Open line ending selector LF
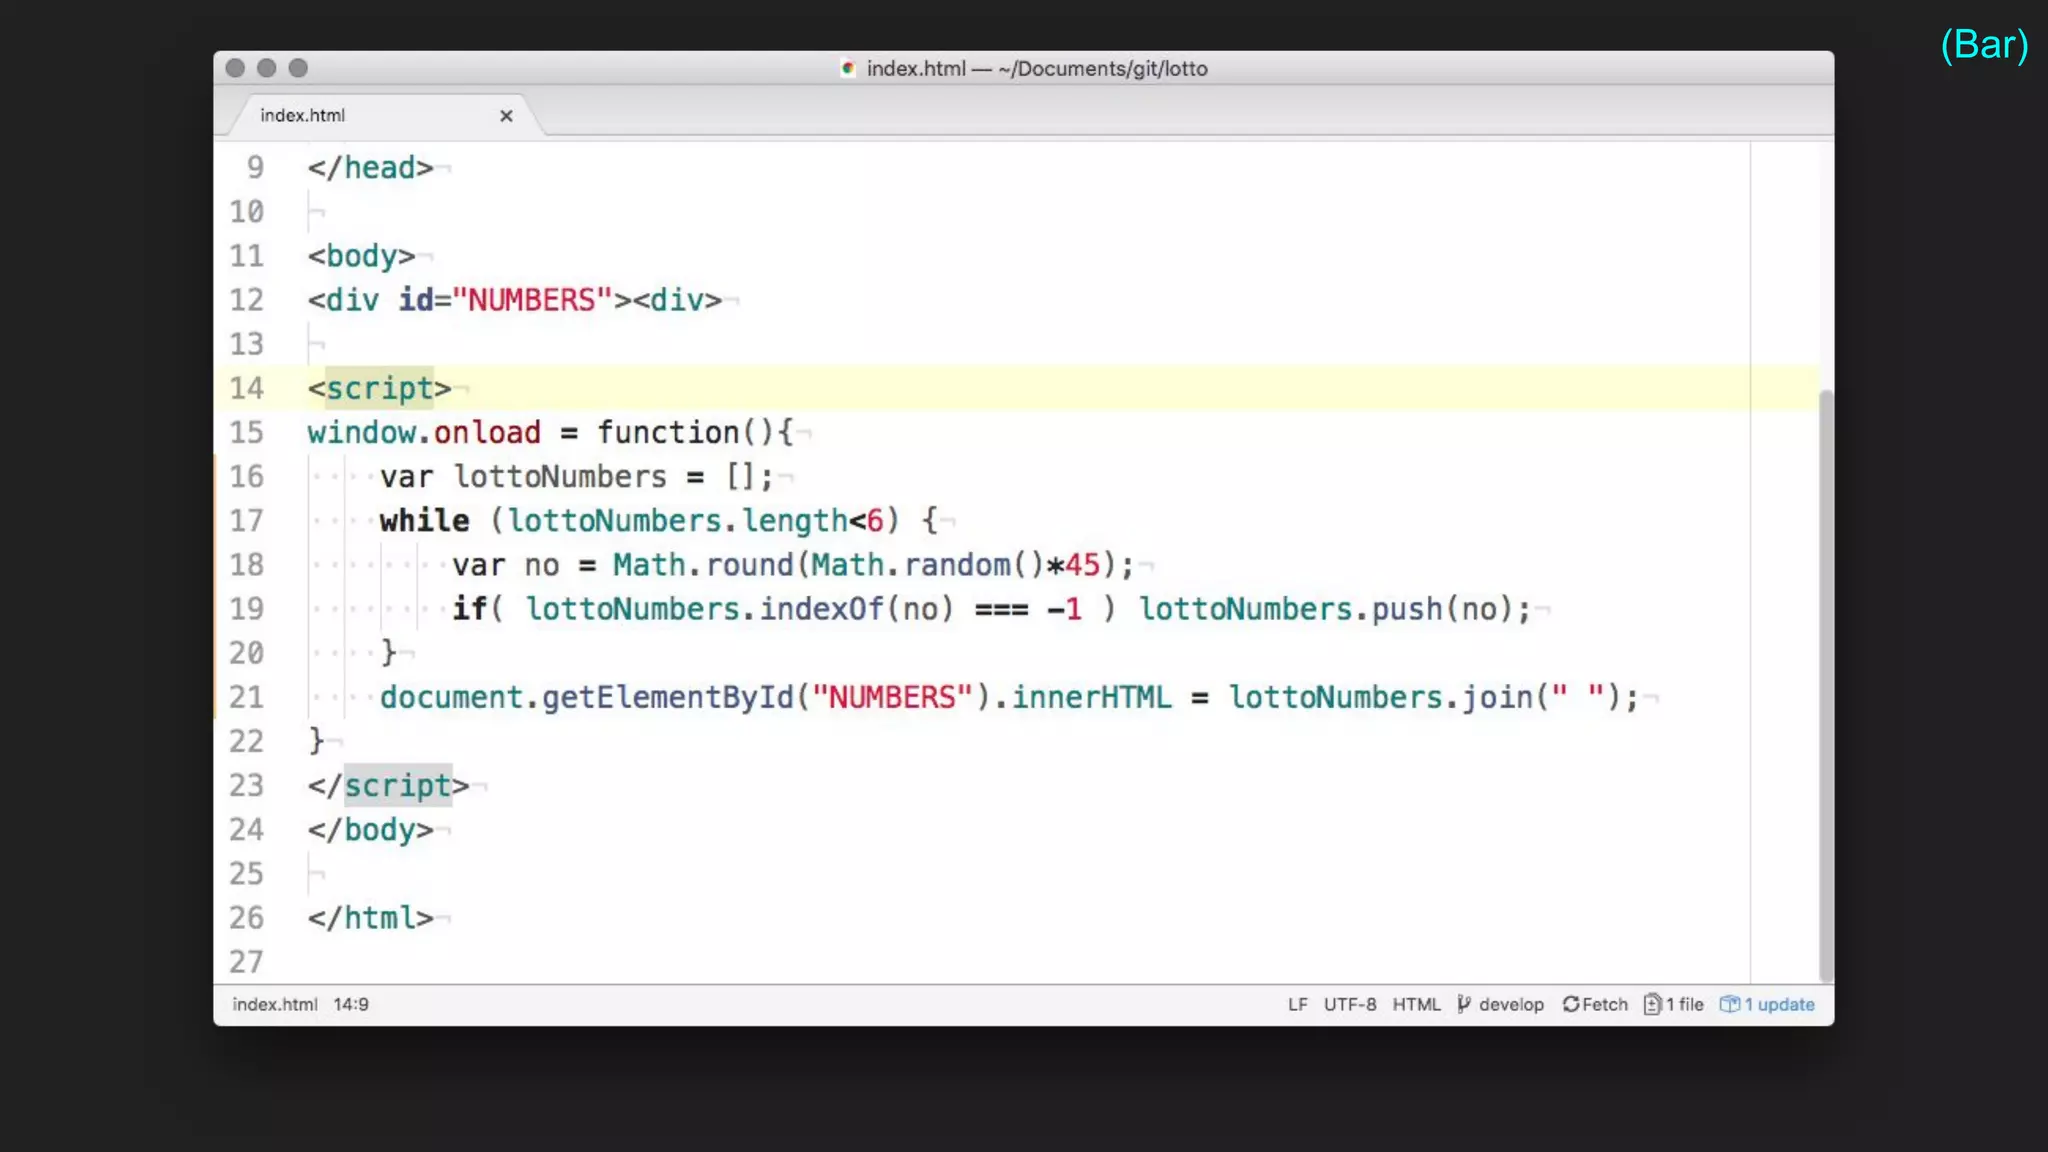This screenshot has width=2048, height=1152. [1297, 1004]
